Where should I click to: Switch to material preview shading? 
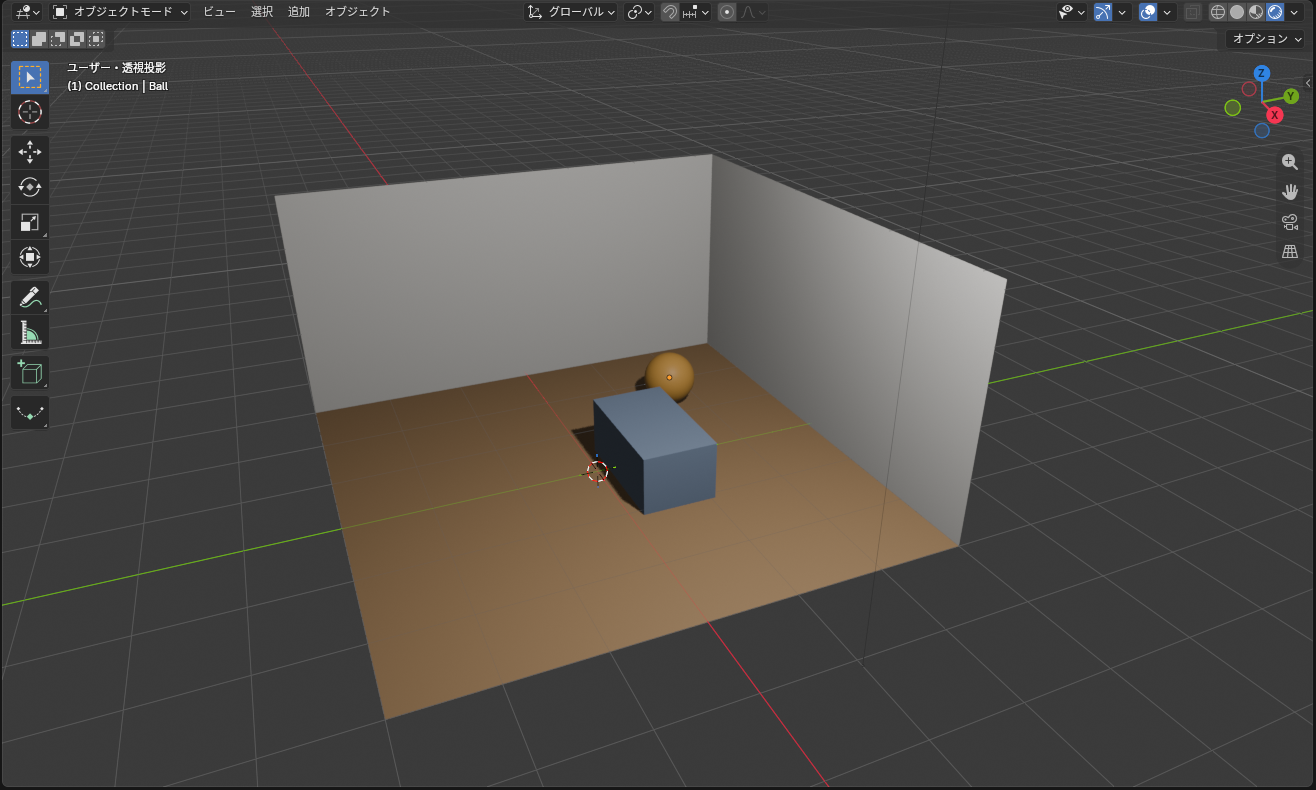(x=1256, y=12)
